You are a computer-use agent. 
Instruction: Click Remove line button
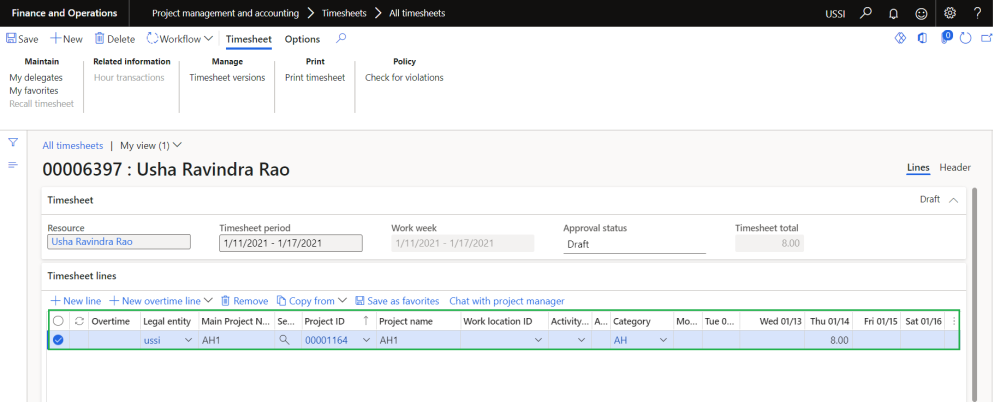244,301
